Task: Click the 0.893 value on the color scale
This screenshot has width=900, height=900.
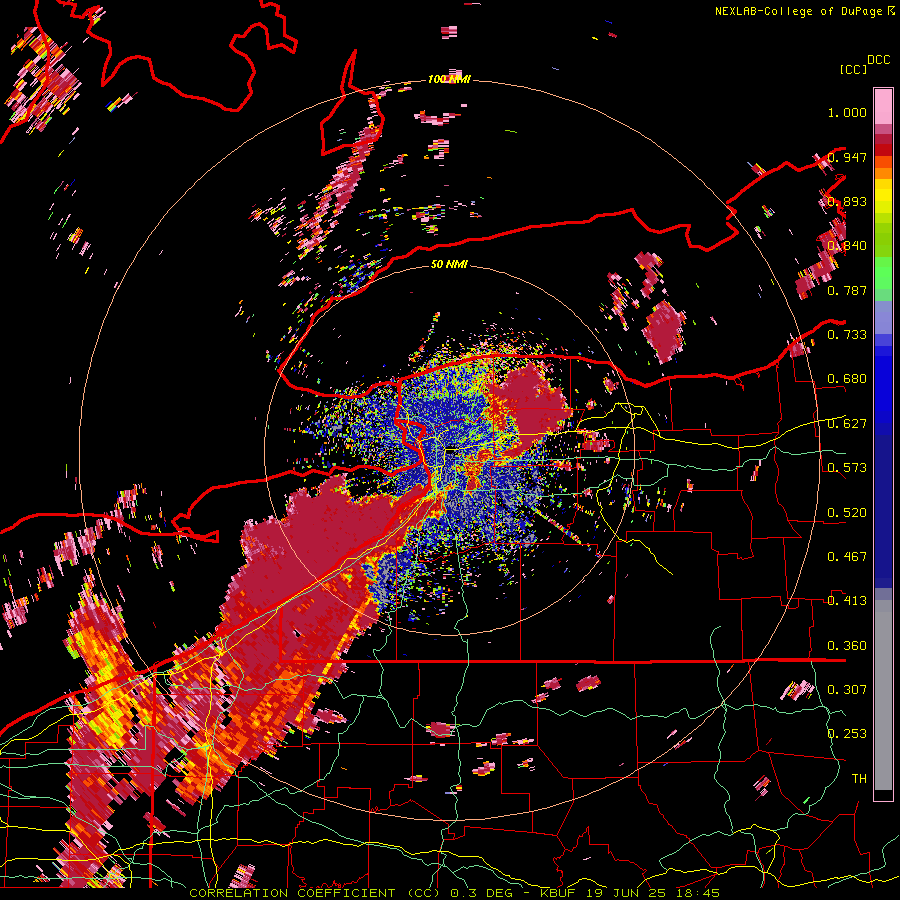Action: click(847, 201)
